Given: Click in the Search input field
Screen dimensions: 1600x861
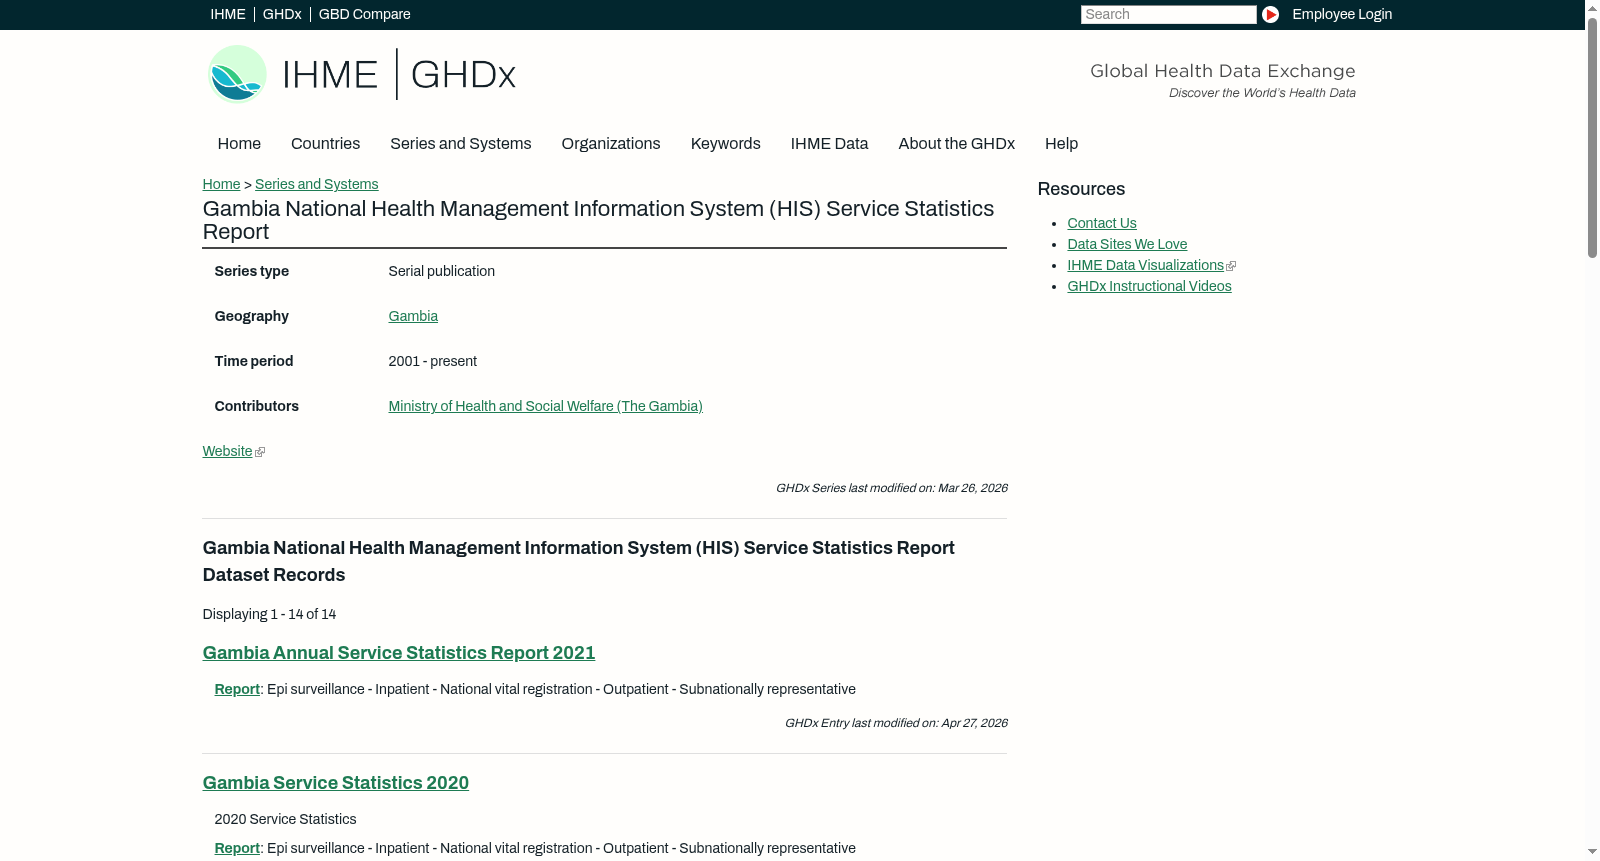Looking at the screenshot, I should tap(1168, 14).
